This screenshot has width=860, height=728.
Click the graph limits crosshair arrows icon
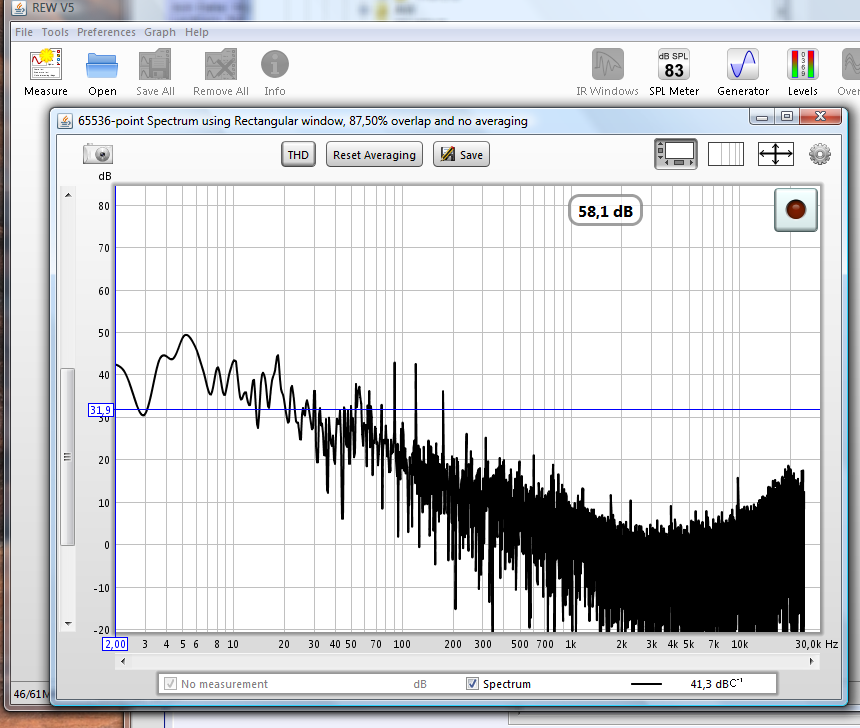(x=775, y=154)
